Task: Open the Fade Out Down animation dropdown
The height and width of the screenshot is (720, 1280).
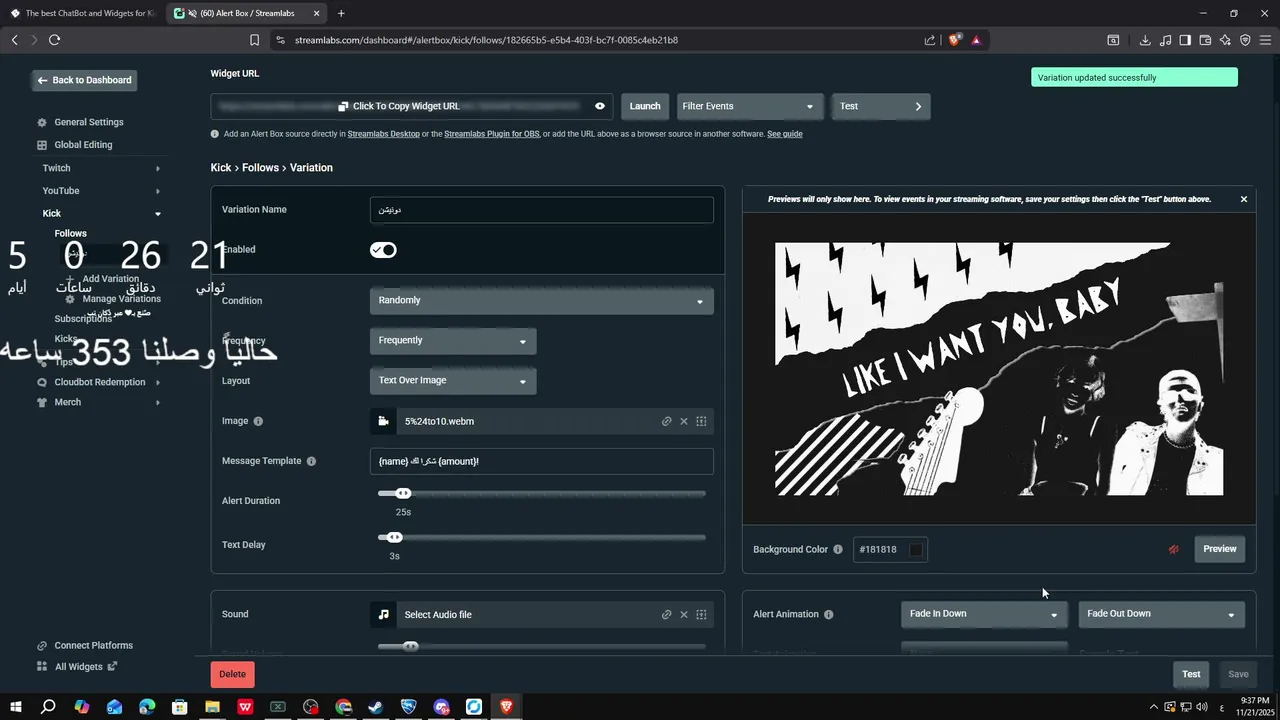Action: pyautogui.click(x=1161, y=614)
